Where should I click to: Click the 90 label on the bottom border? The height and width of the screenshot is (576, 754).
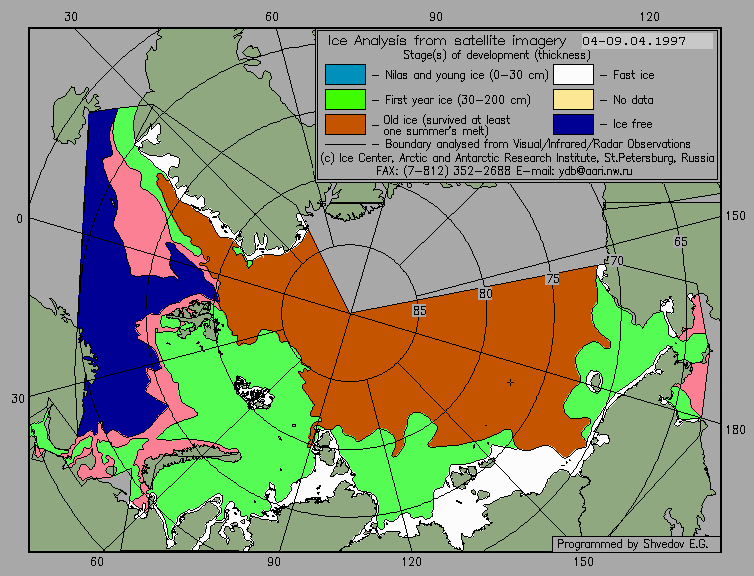click(x=274, y=562)
